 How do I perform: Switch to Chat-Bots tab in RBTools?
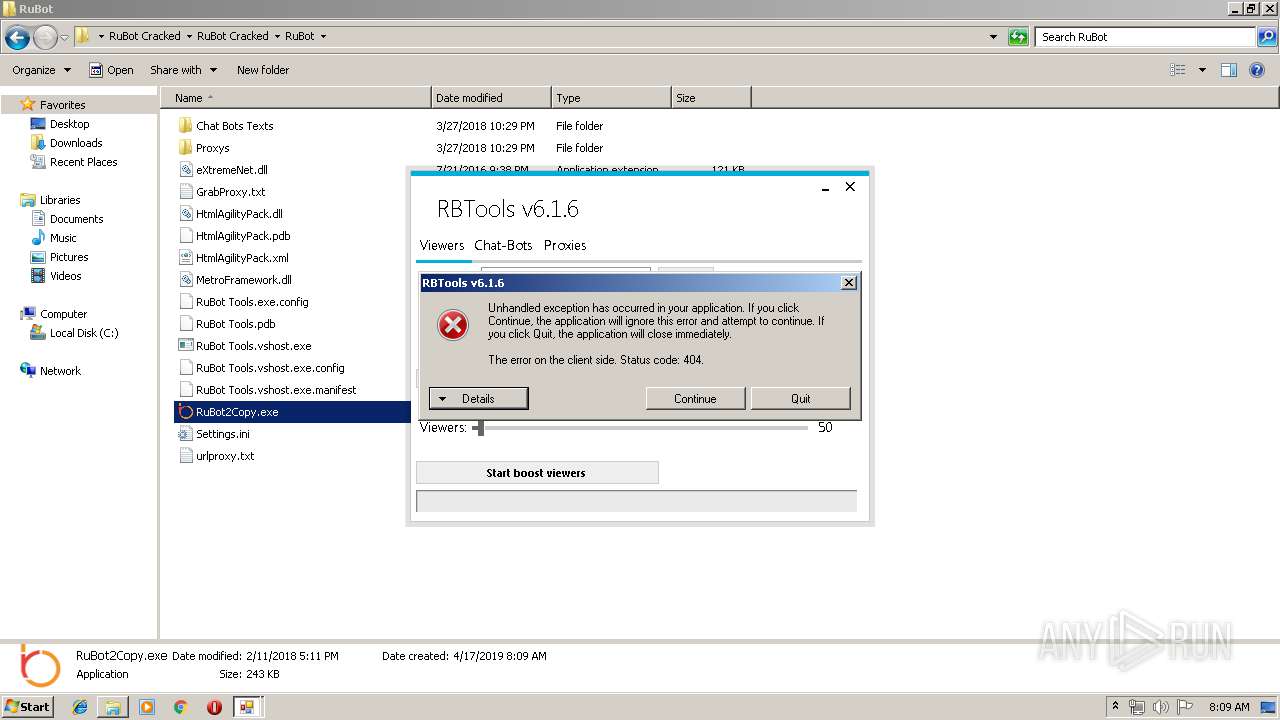tap(503, 245)
